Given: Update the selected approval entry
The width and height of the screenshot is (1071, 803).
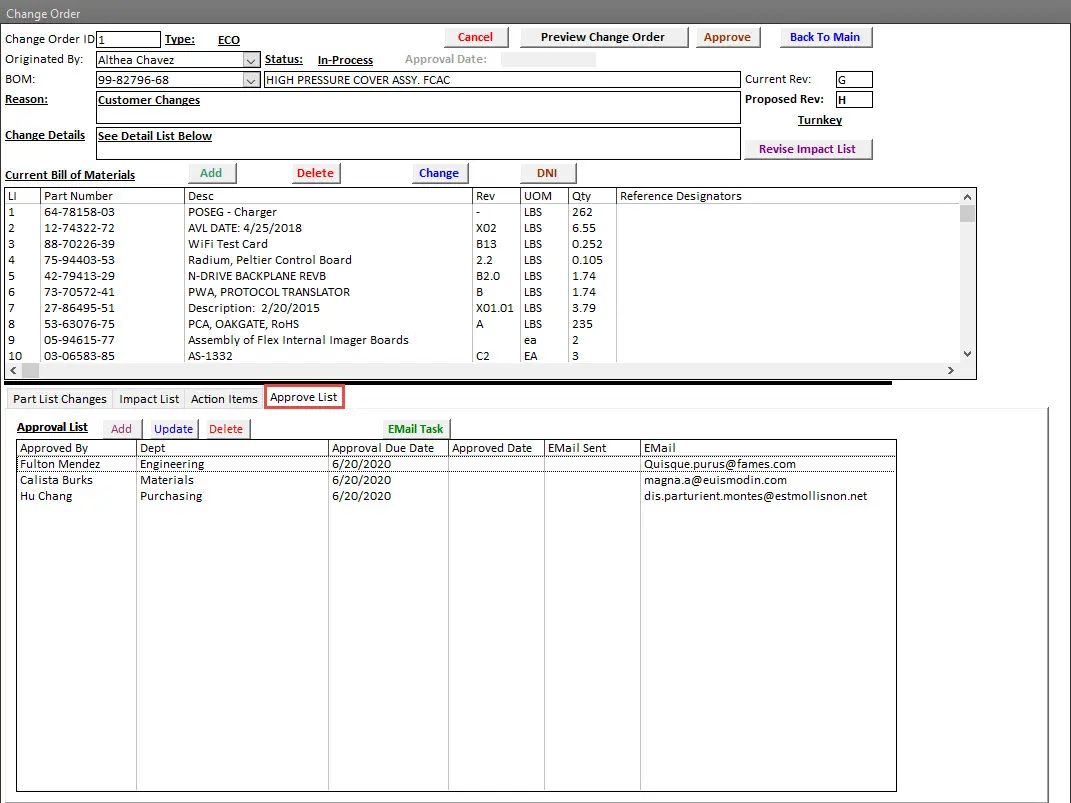Looking at the screenshot, I should click(x=173, y=429).
